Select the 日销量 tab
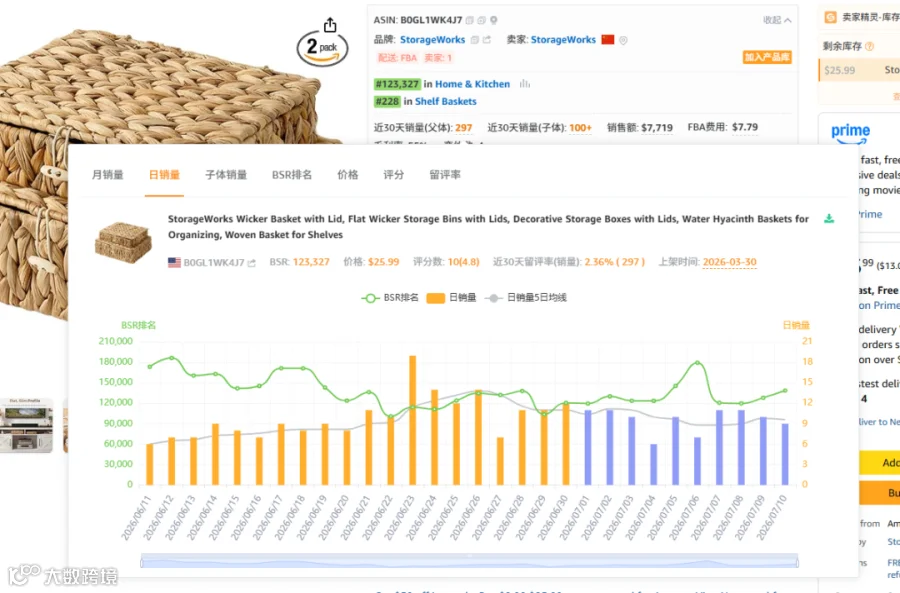Screen dimensions: 900x593 tap(164, 175)
